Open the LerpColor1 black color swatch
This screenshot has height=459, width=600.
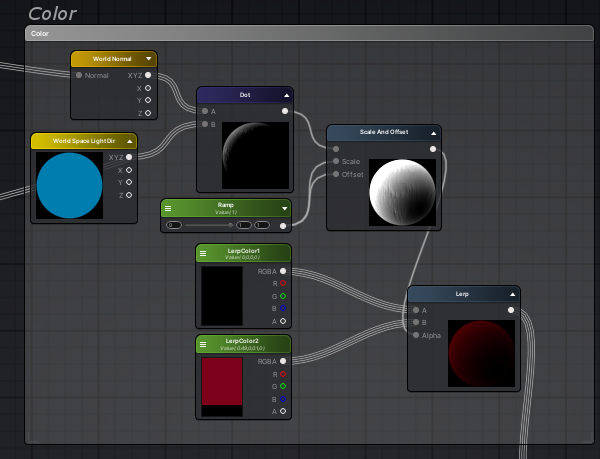point(222,295)
